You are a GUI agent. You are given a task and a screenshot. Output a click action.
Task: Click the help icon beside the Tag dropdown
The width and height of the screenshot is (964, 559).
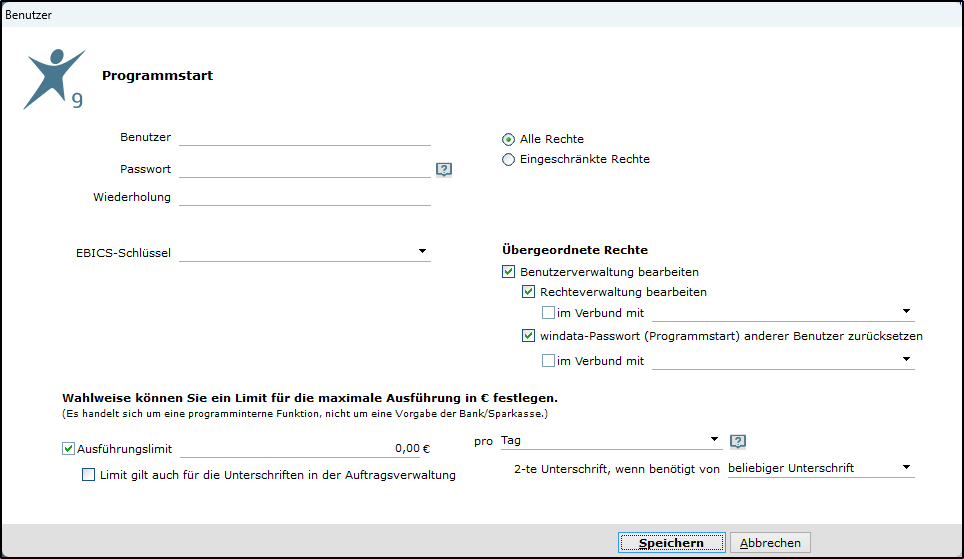pos(738,442)
